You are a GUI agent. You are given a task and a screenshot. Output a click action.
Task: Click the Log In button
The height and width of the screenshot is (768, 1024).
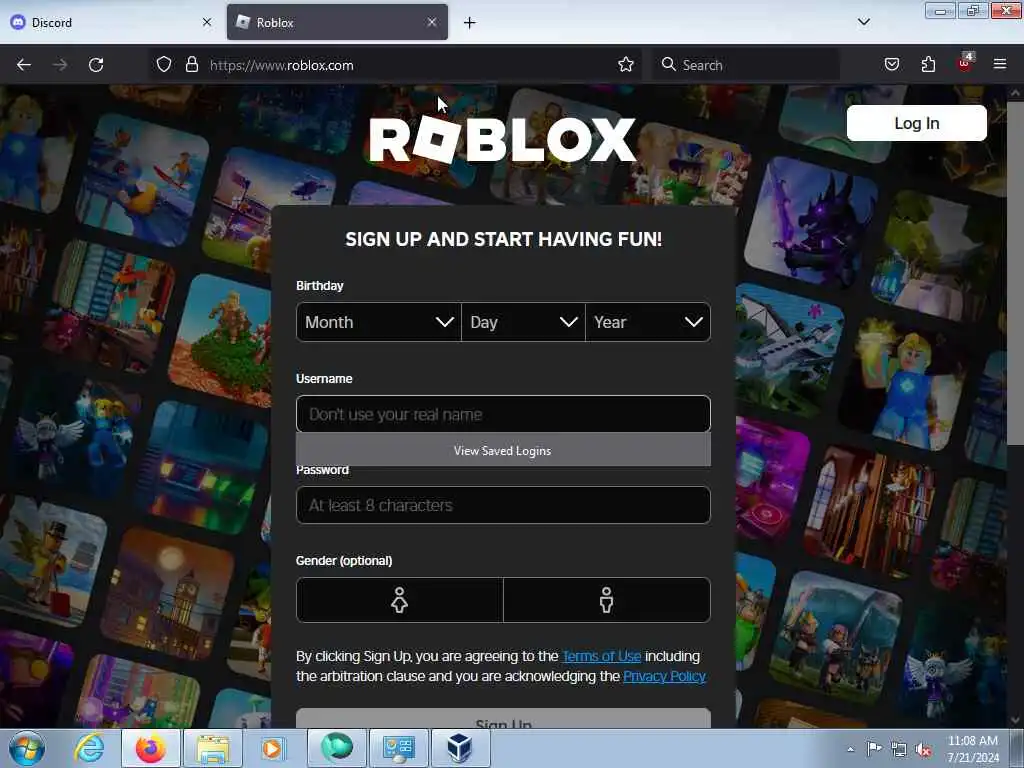pyautogui.click(x=916, y=123)
